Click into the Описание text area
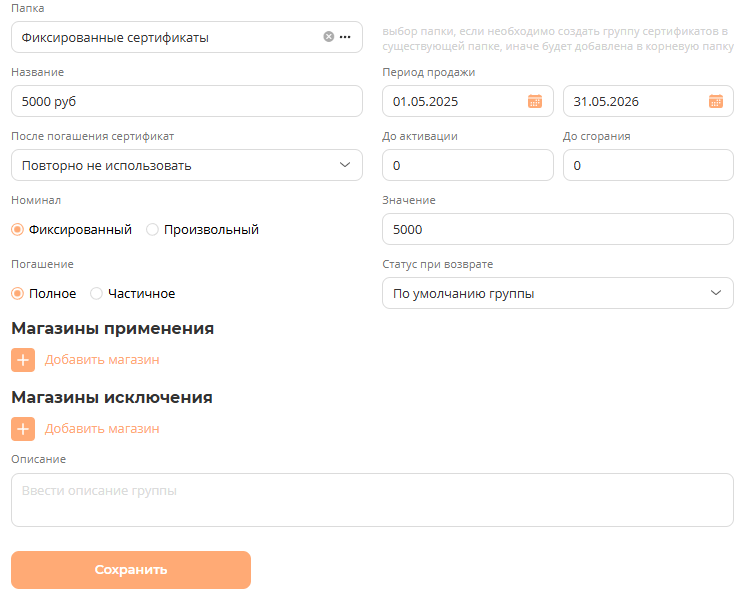 pos(372,500)
